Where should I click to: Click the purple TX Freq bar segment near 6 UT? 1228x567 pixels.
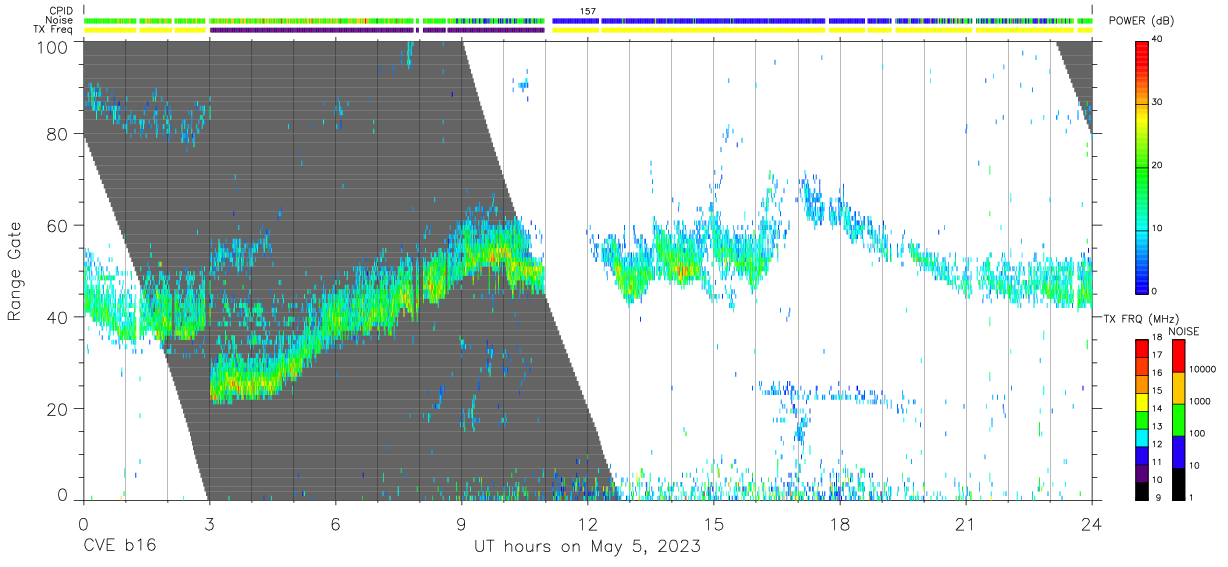[313, 30]
